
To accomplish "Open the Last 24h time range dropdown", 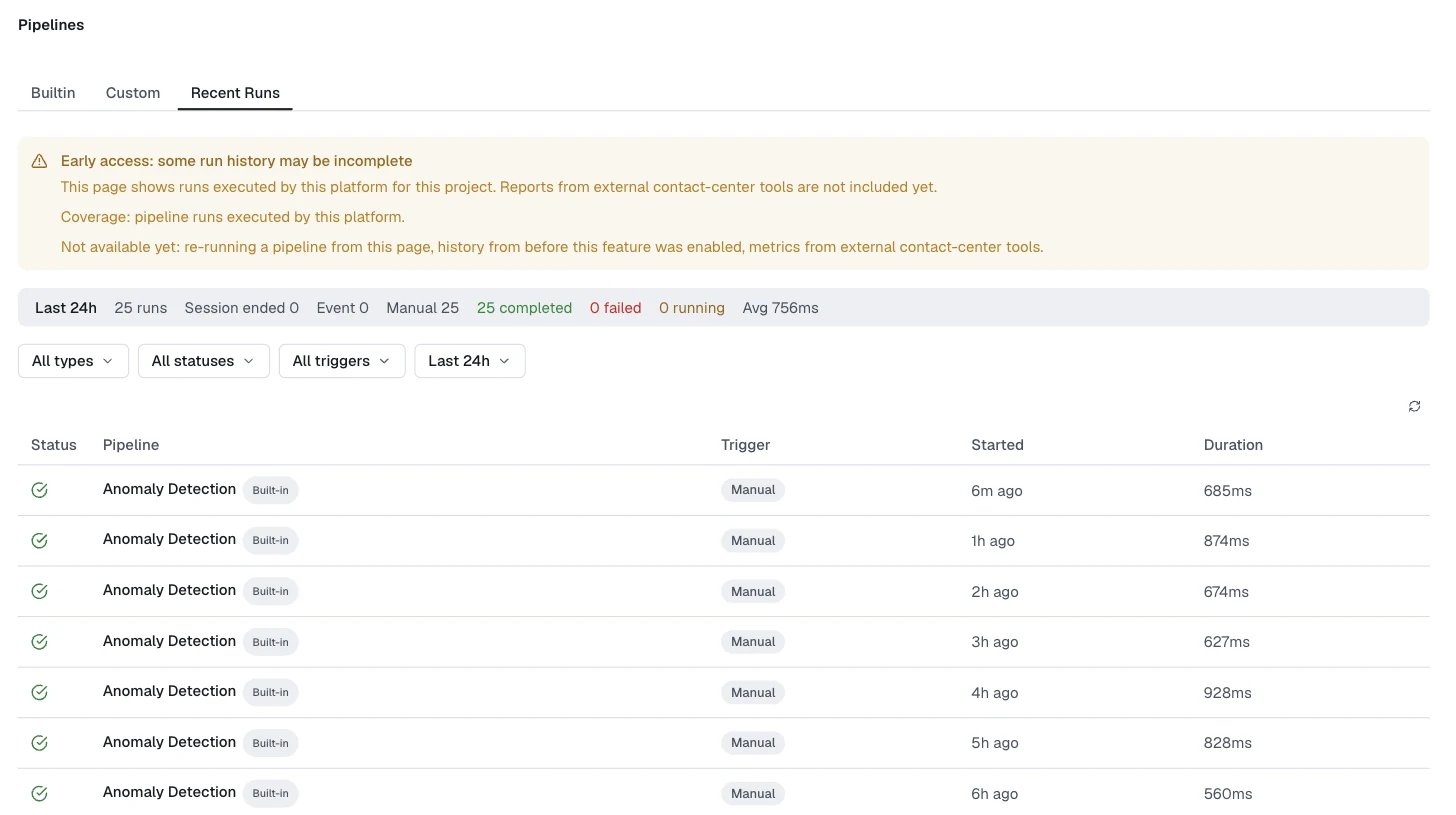I will 470,361.
